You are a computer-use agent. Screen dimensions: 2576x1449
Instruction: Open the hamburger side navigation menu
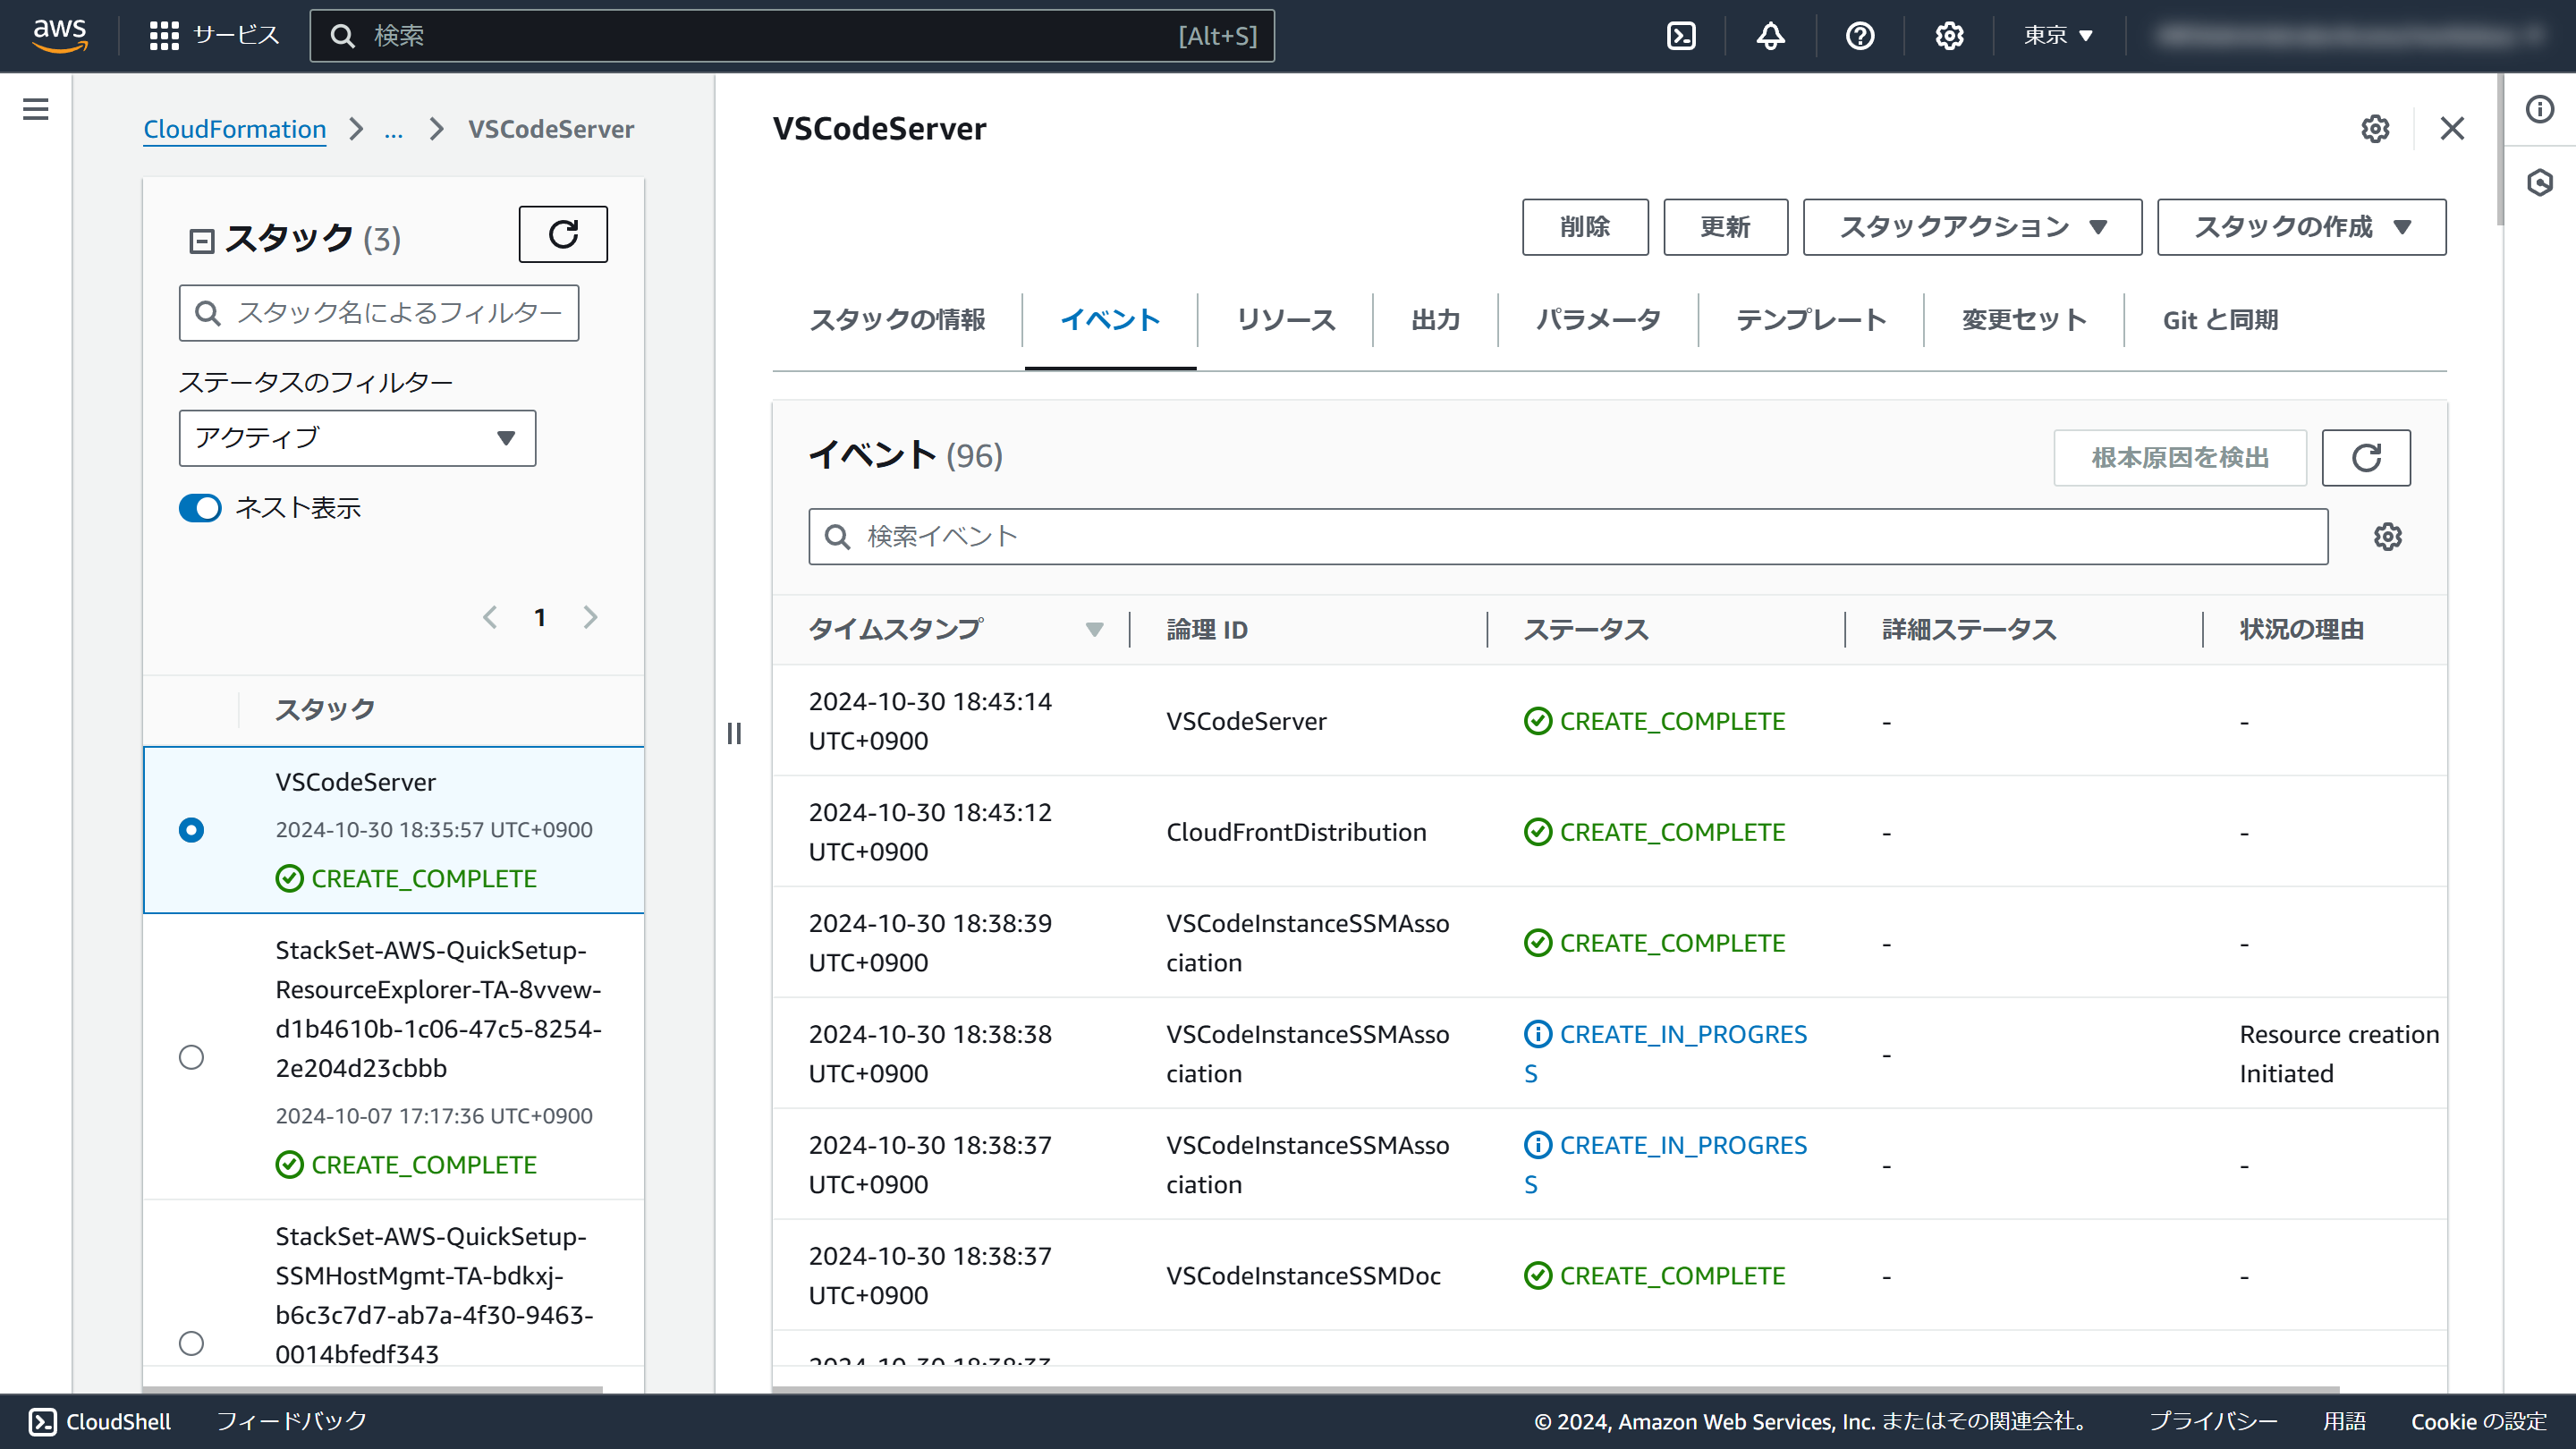pos(36,109)
